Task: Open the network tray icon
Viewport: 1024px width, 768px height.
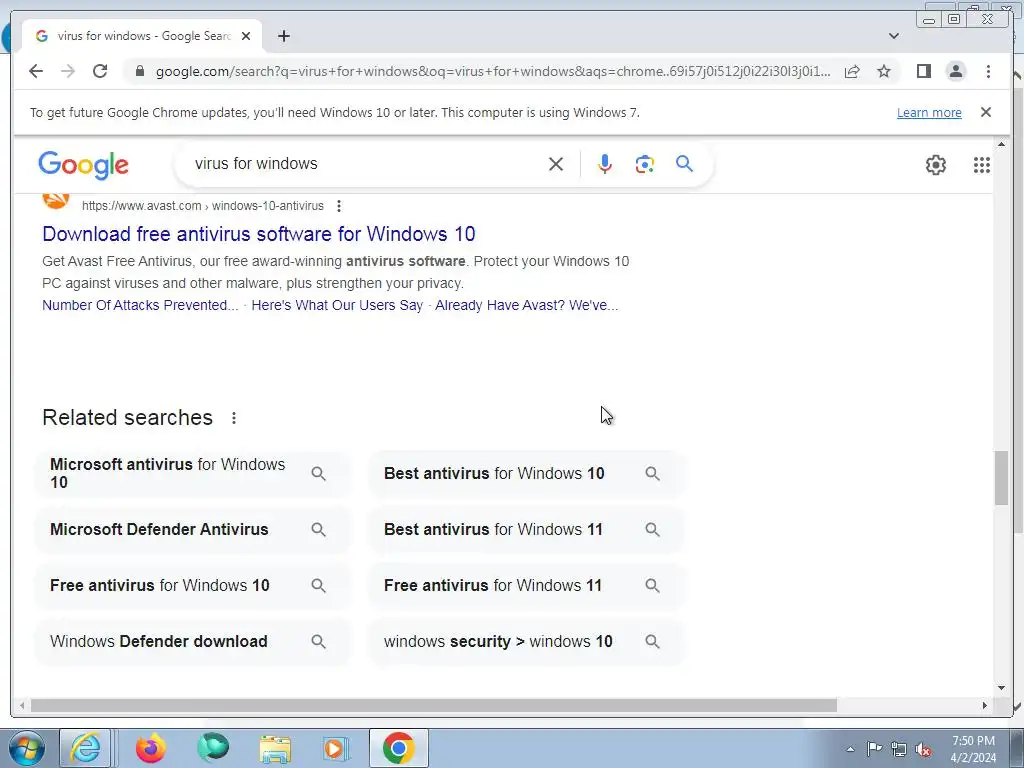Action: pos(899,749)
